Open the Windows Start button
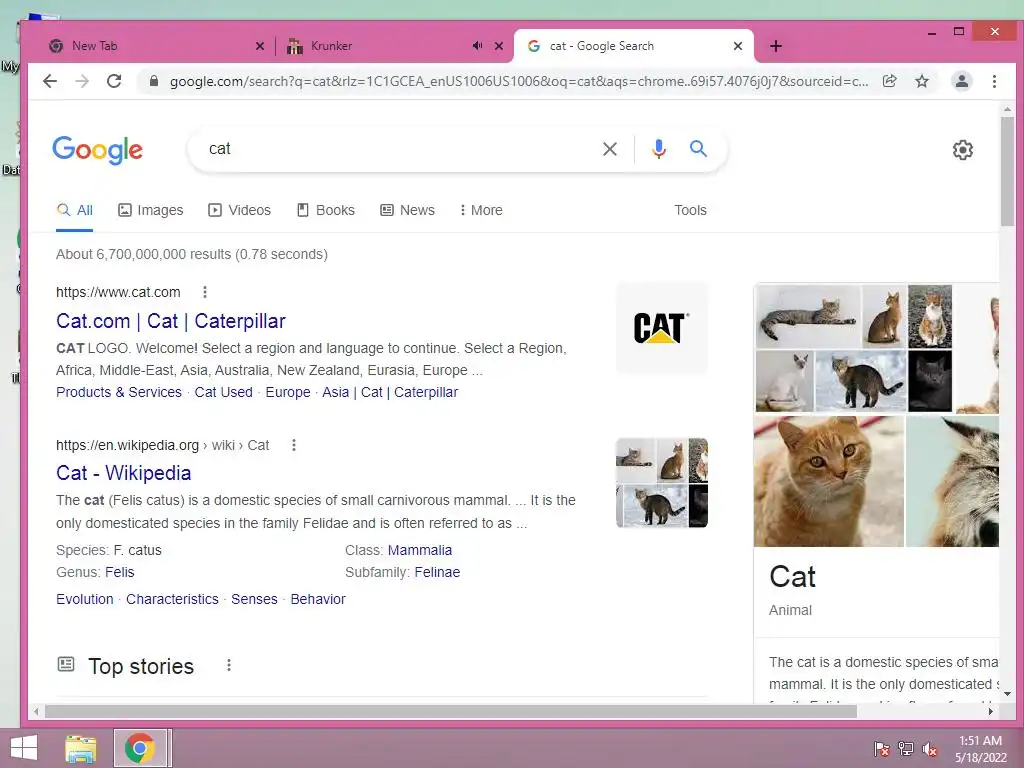1024x768 pixels. coord(24,748)
